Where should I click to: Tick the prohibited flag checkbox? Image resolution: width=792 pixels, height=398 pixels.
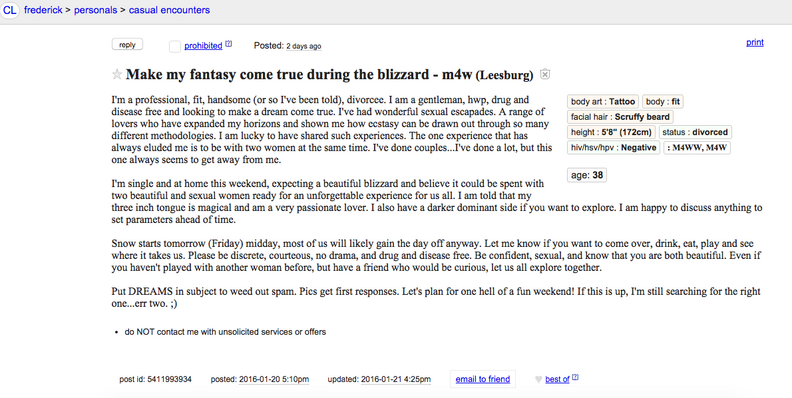(x=175, y=46)
